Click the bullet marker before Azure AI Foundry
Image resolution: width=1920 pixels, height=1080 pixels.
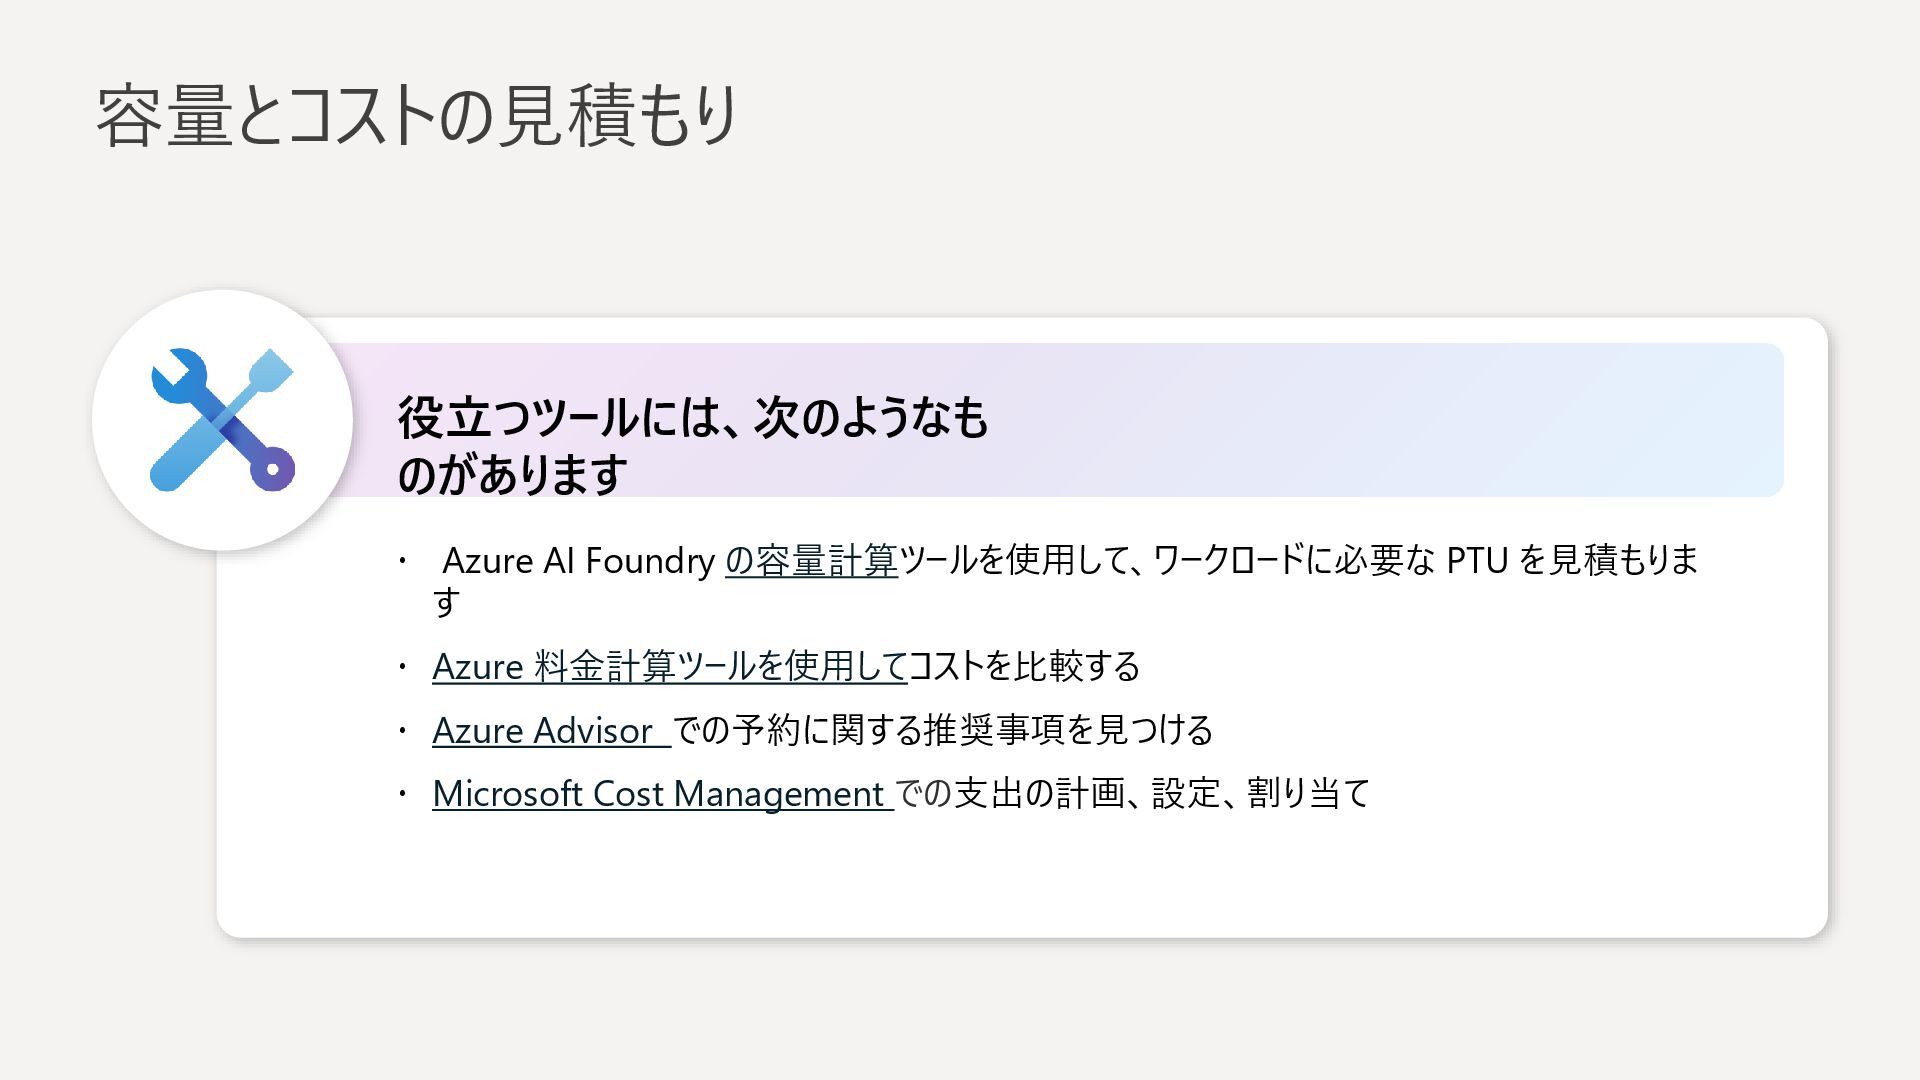pos(403,561)
